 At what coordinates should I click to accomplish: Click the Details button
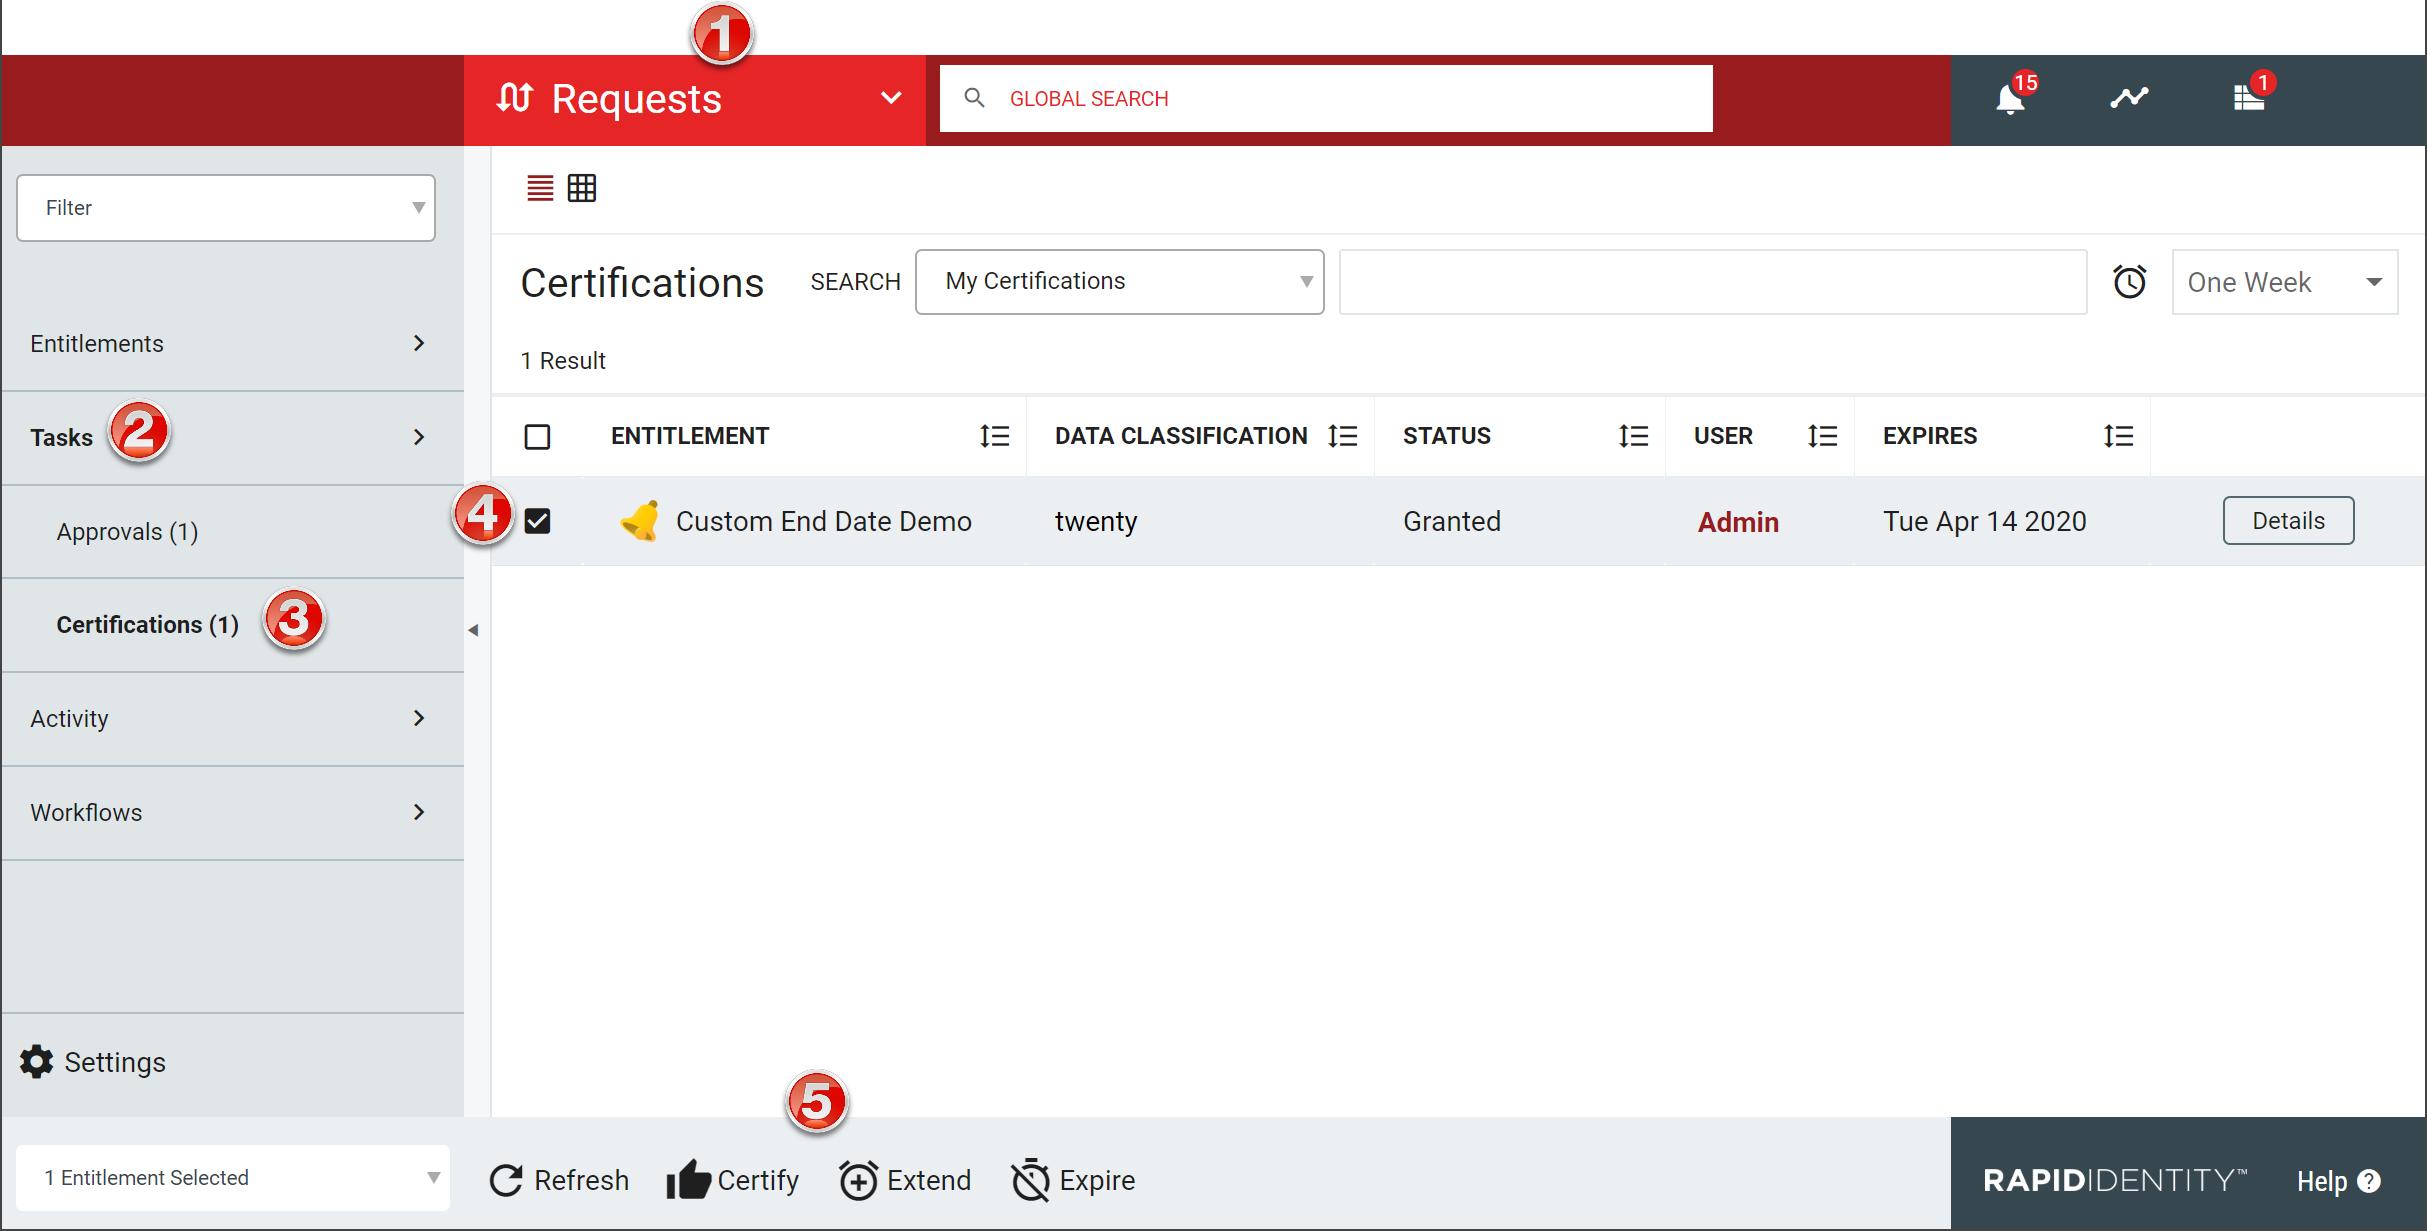[2288, 520]
